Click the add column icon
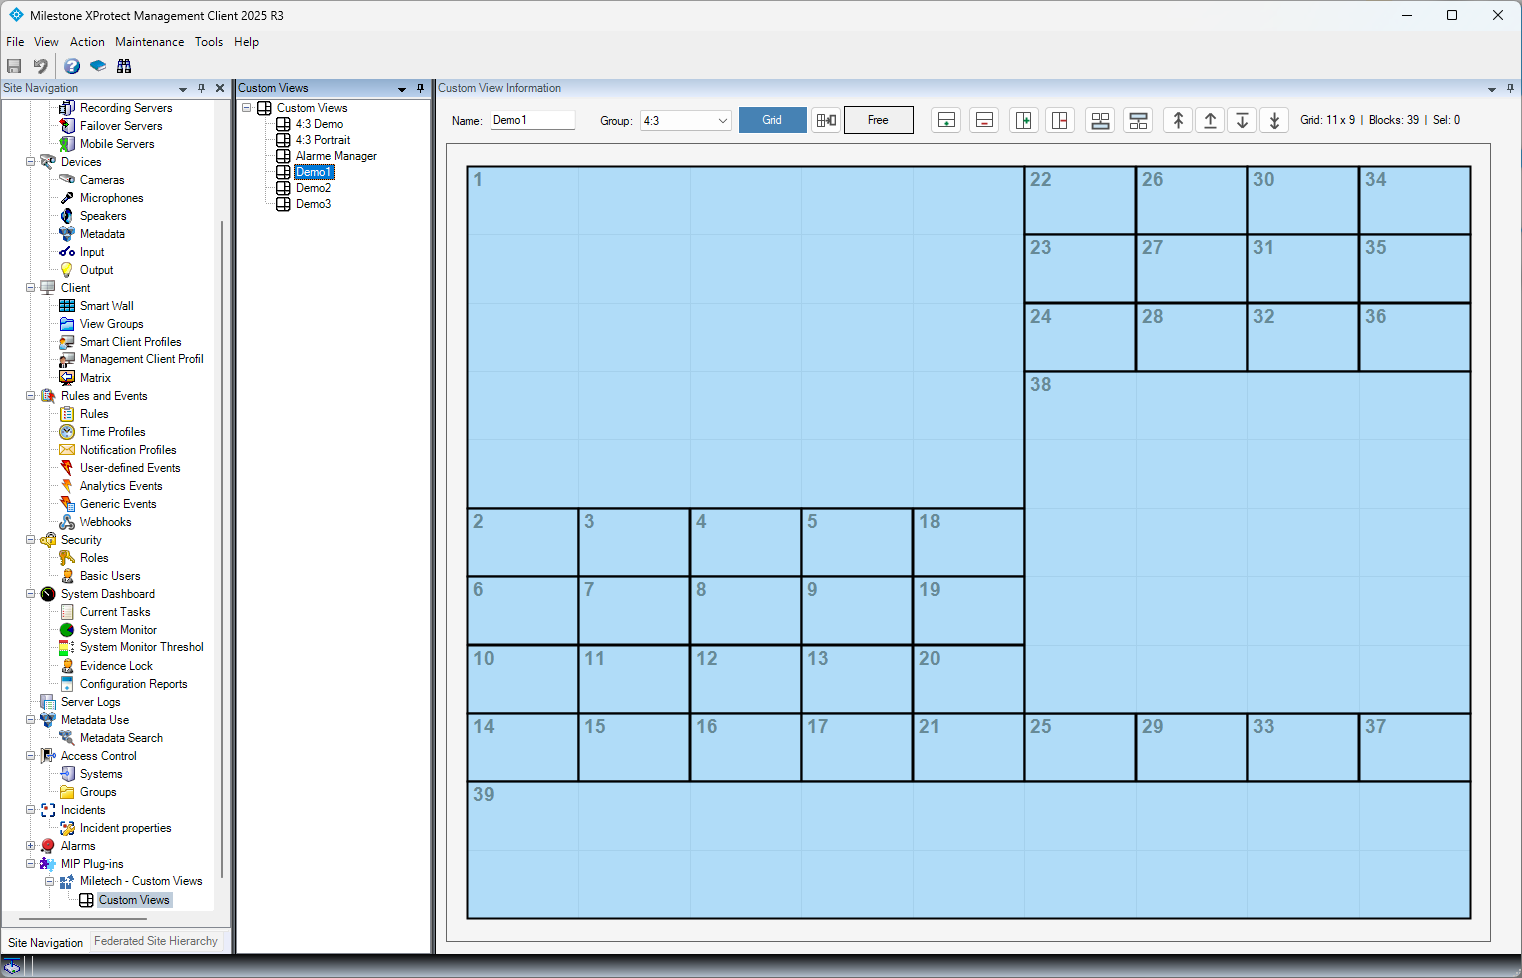Screen dimensions: 1522x978 [x=1024, y=120]
